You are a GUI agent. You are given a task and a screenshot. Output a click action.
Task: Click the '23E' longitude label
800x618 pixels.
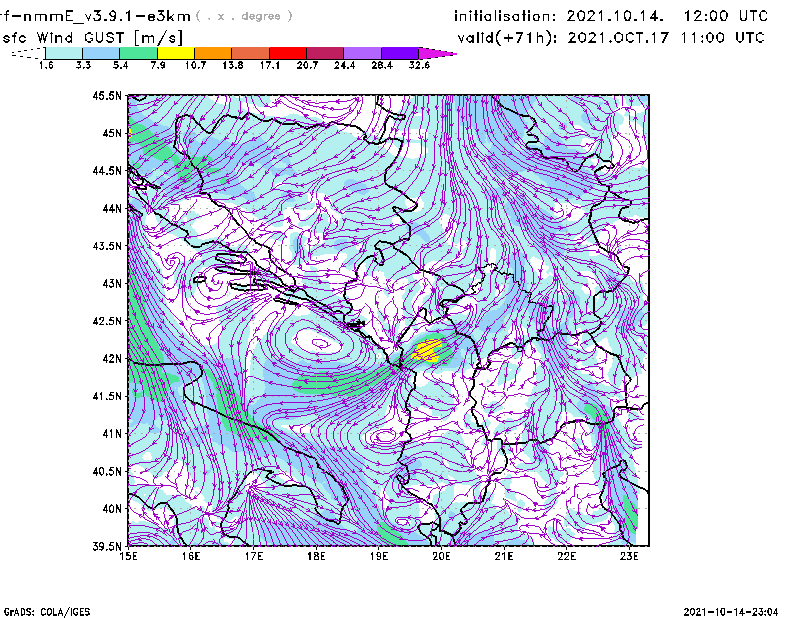pyautogui.click(x=629, y=556)
